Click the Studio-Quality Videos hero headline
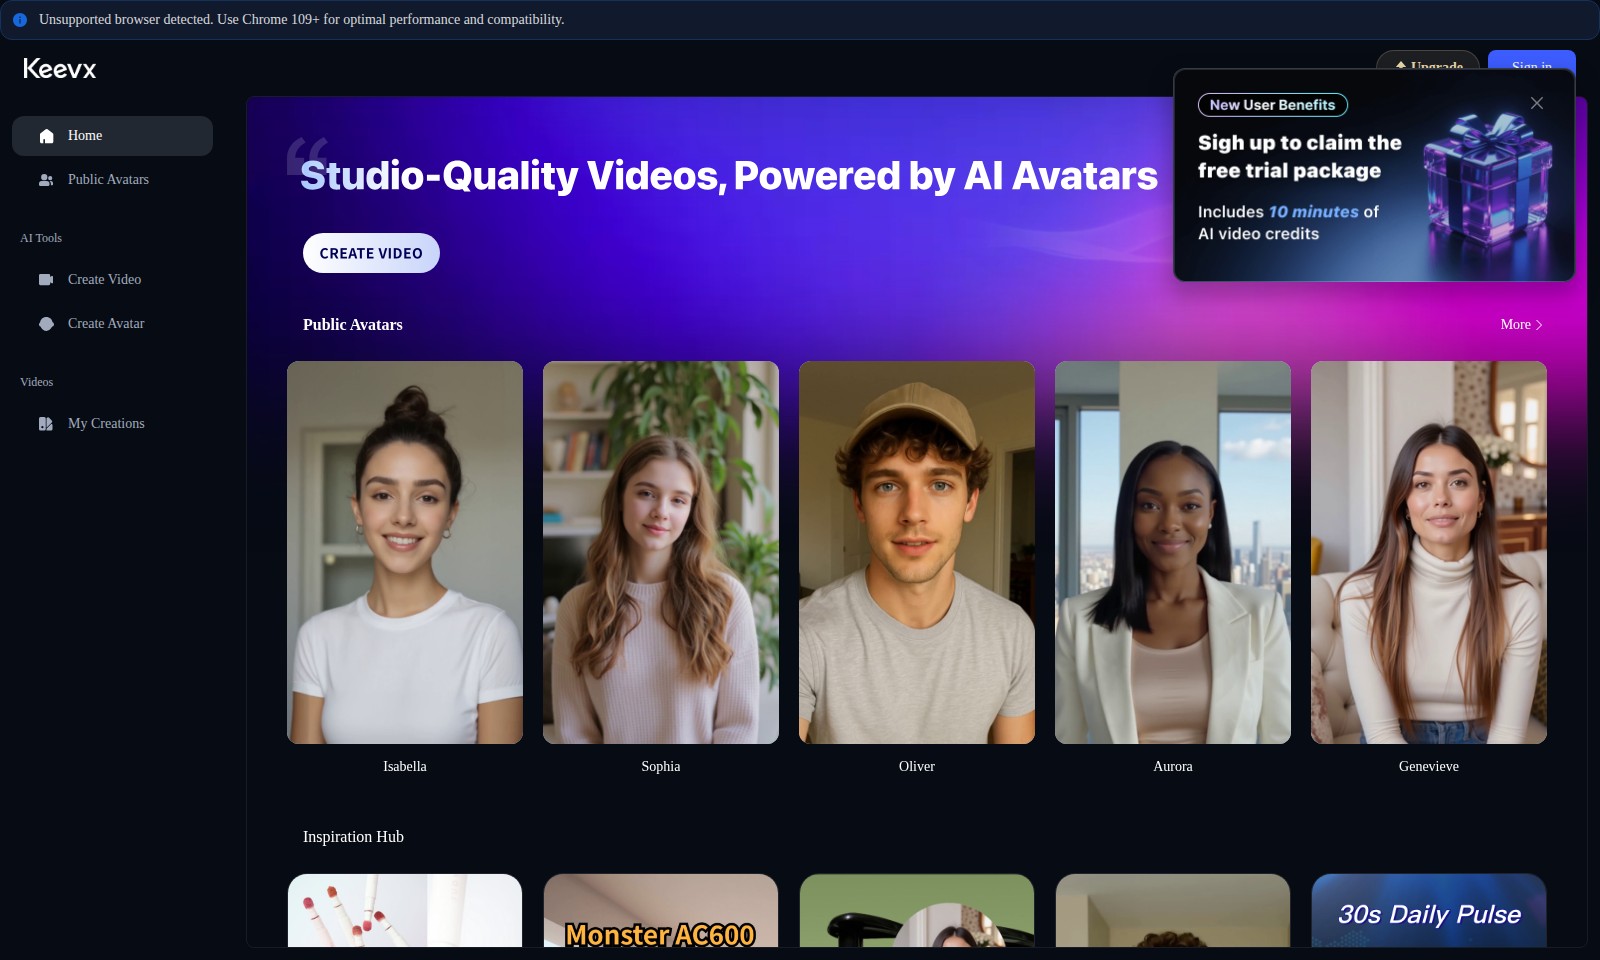 (x=729, y=176)
